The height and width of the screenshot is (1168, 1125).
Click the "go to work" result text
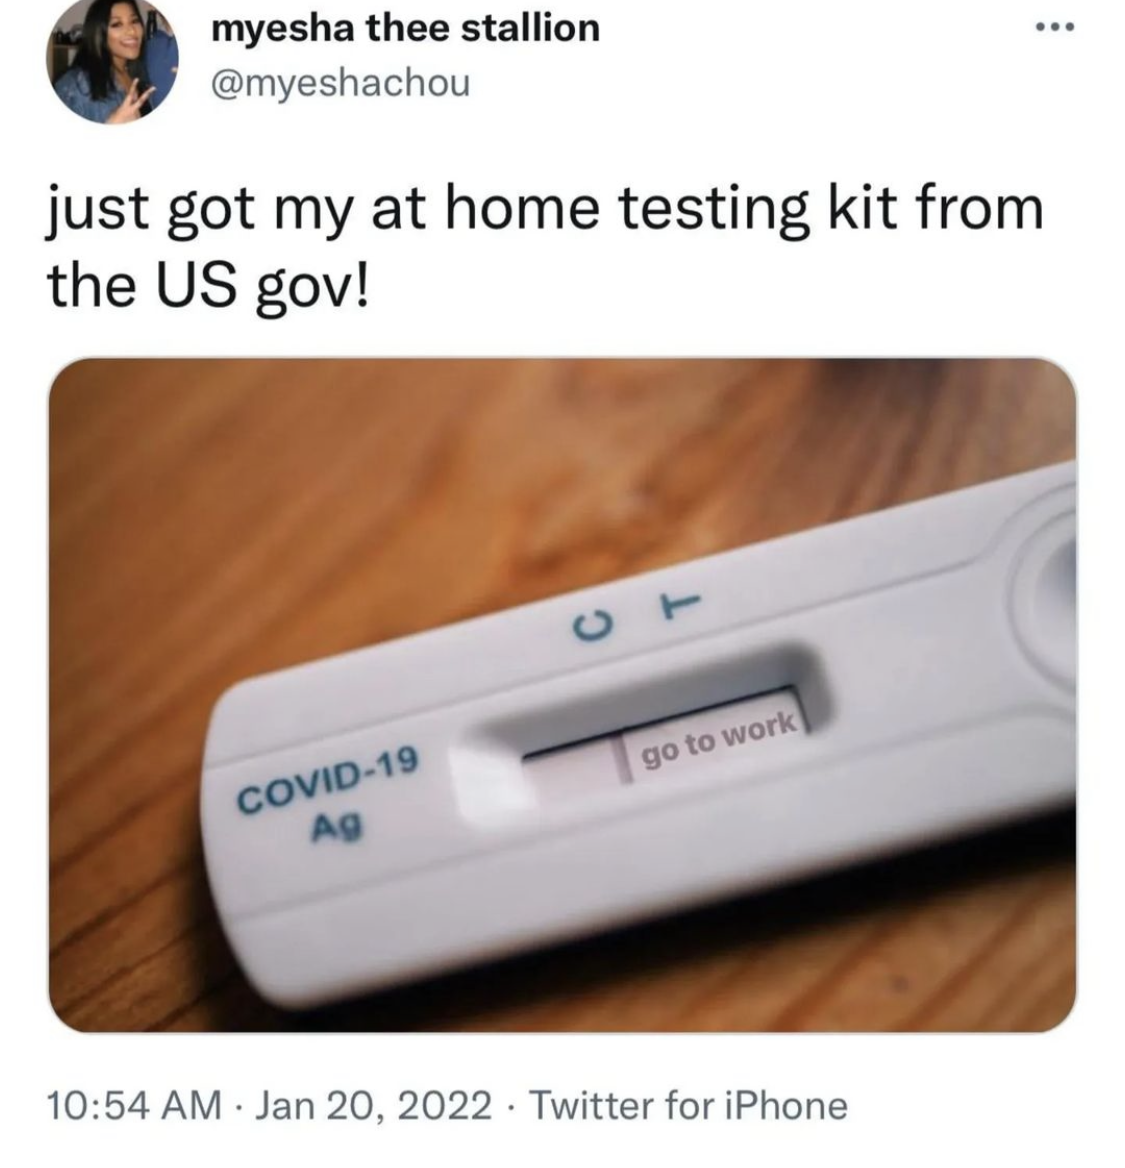[x=717, y=740]
